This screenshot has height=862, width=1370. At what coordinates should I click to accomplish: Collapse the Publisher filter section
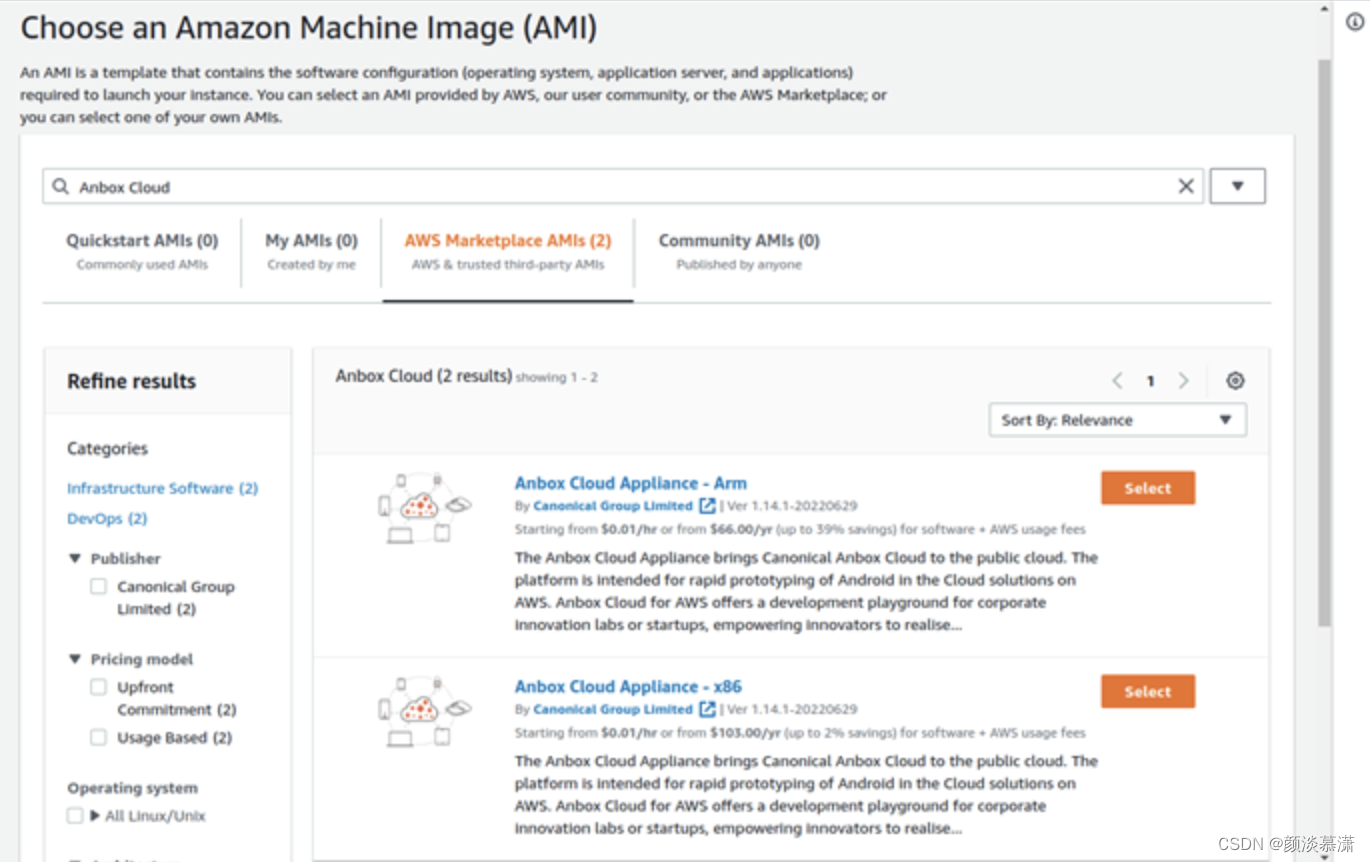(75, 558)
